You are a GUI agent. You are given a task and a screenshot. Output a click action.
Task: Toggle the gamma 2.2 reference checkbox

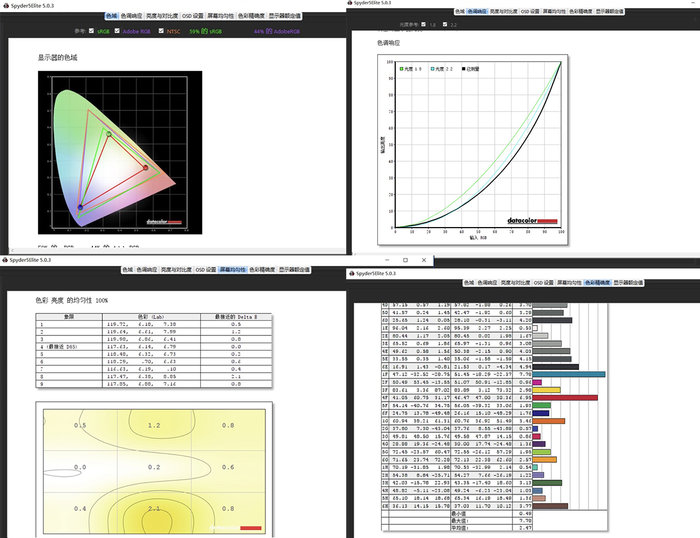tap(445, 24)
